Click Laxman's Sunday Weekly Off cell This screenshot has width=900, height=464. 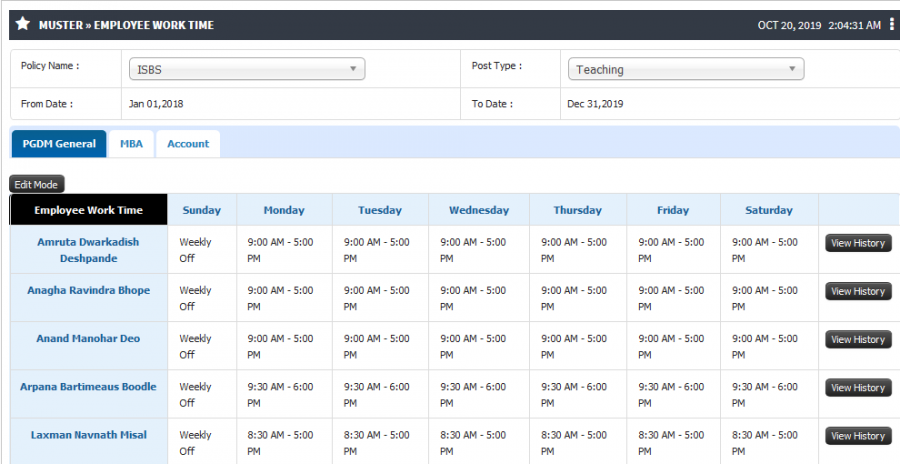(x=201, y=442)
